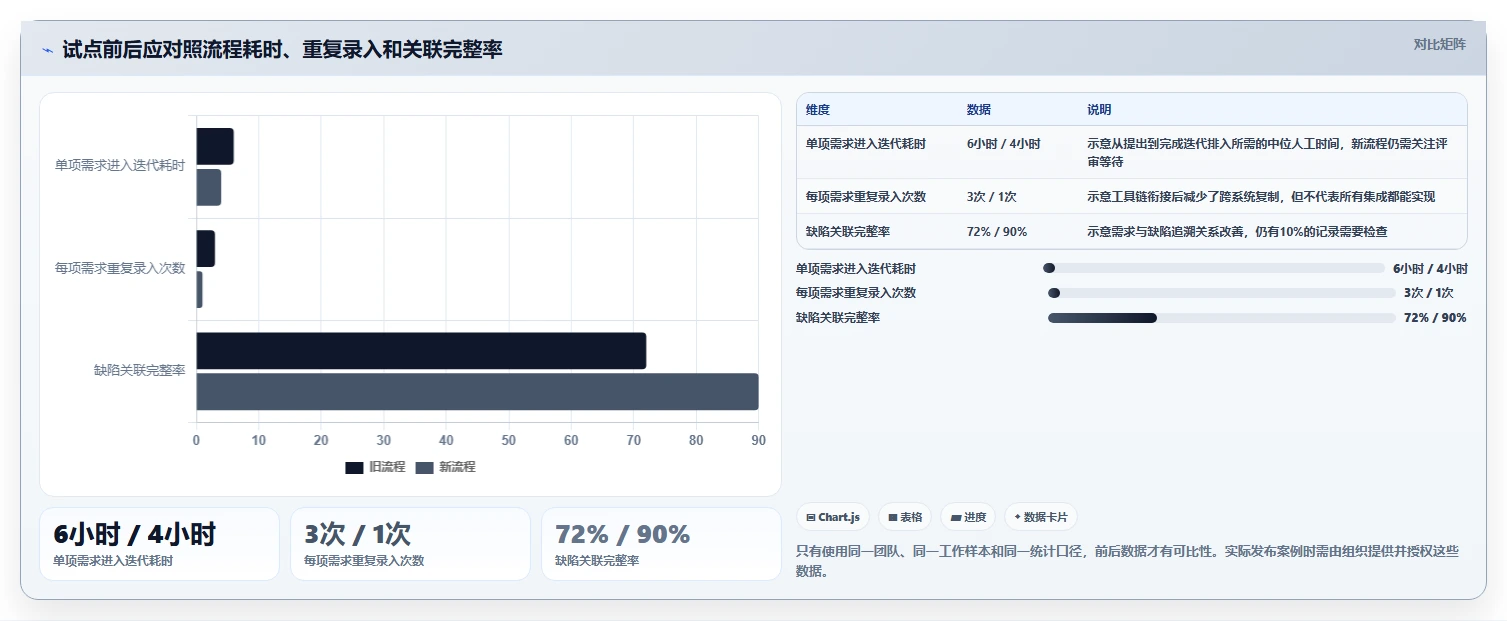Screen dimensions: 1507x621
Task: Click the dark 旧流程 legend swatch
Action: [x=354, y=468]
